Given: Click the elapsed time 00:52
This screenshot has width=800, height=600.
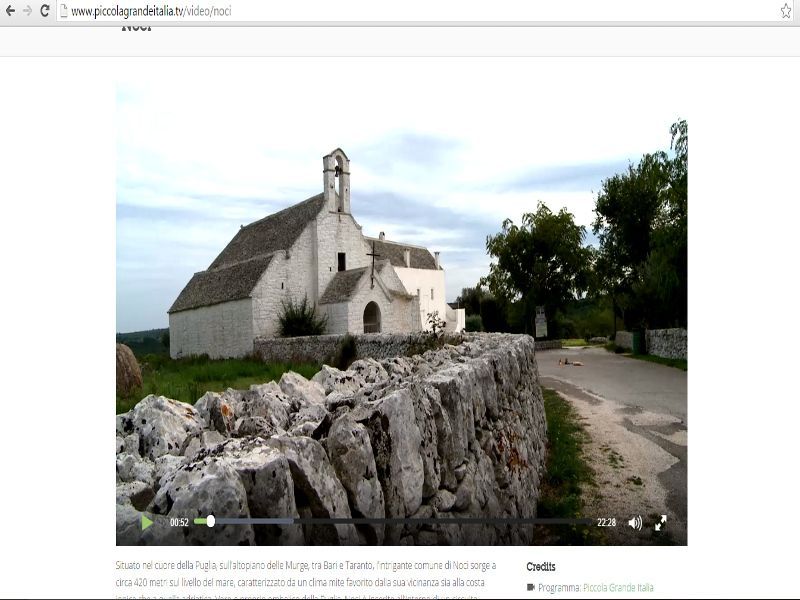Looking at the screenshot, I should pyautogui.click(x=179, y=522).
